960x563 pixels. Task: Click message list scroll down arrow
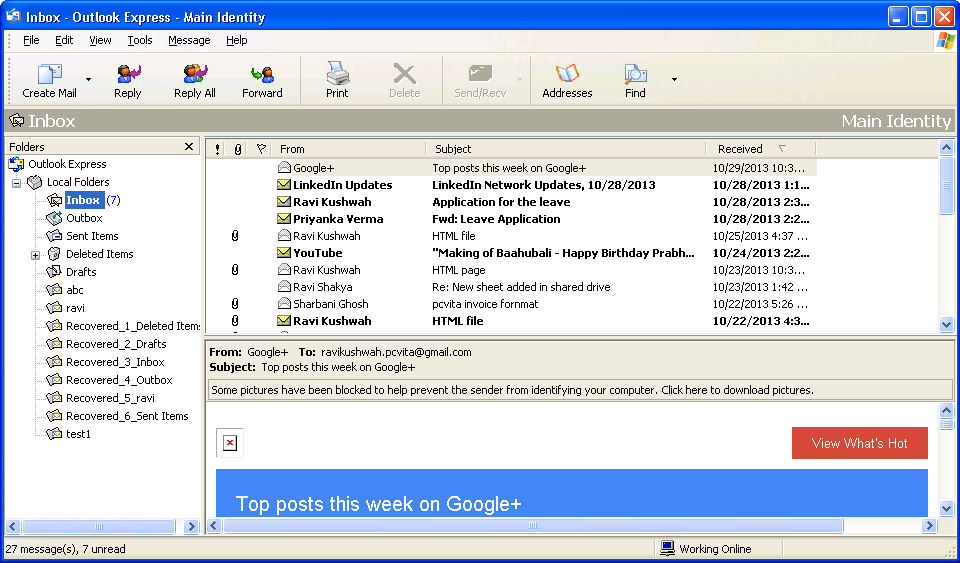947,324
